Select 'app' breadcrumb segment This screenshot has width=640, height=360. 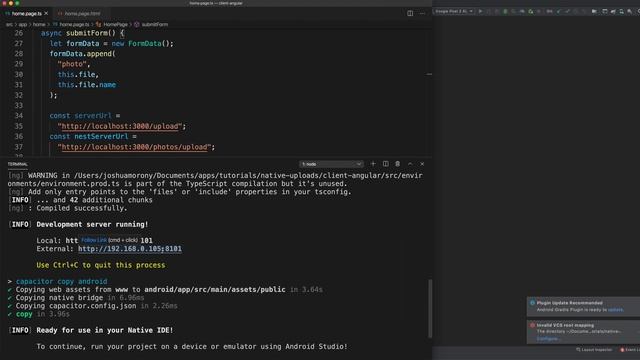pyautogui.click(x=22, y=24)
